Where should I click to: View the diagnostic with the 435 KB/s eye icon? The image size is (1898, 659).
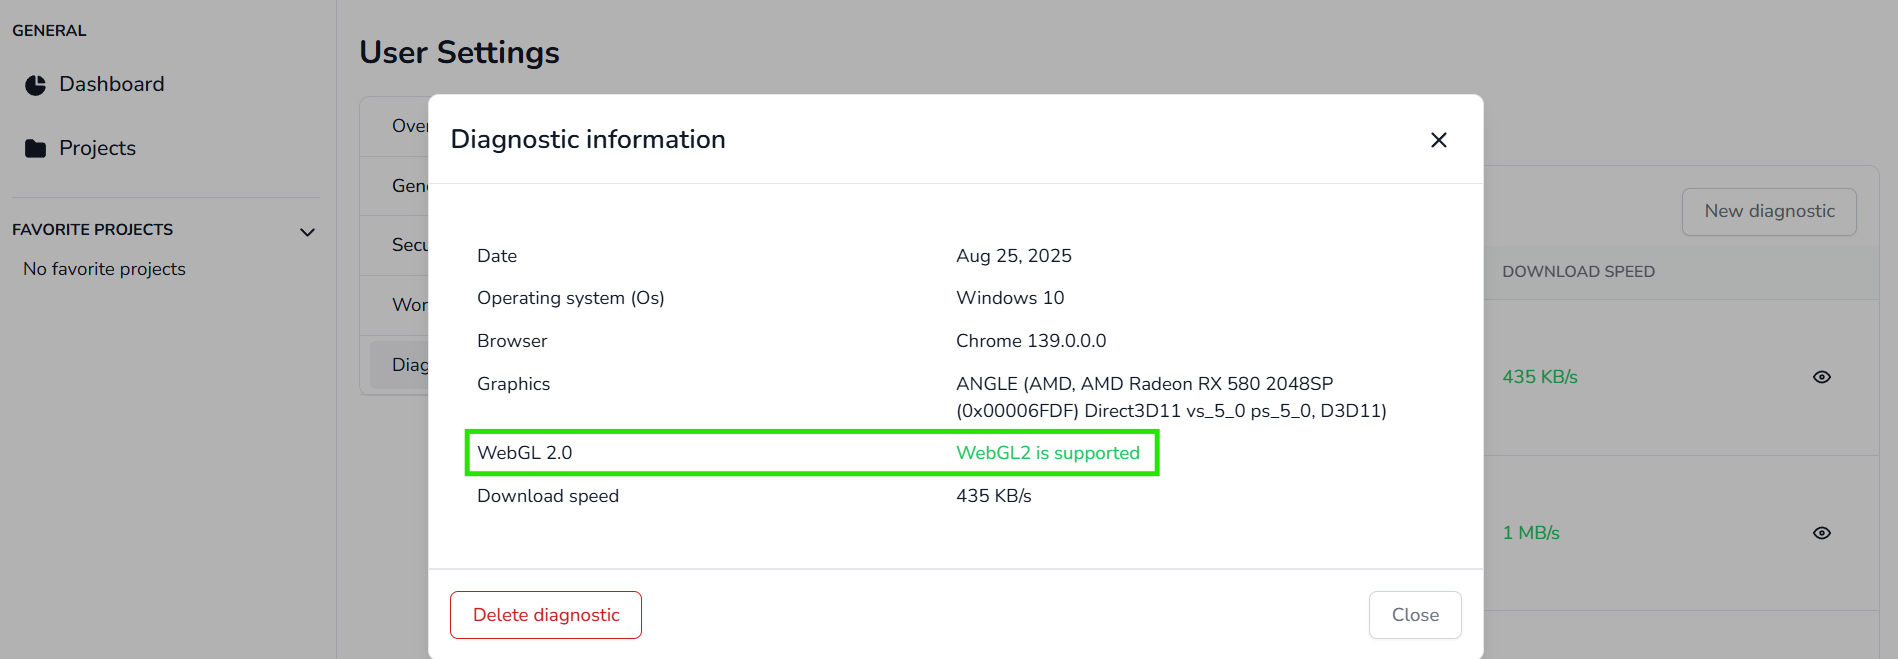pyautogui.click(x=1821, y=377)
